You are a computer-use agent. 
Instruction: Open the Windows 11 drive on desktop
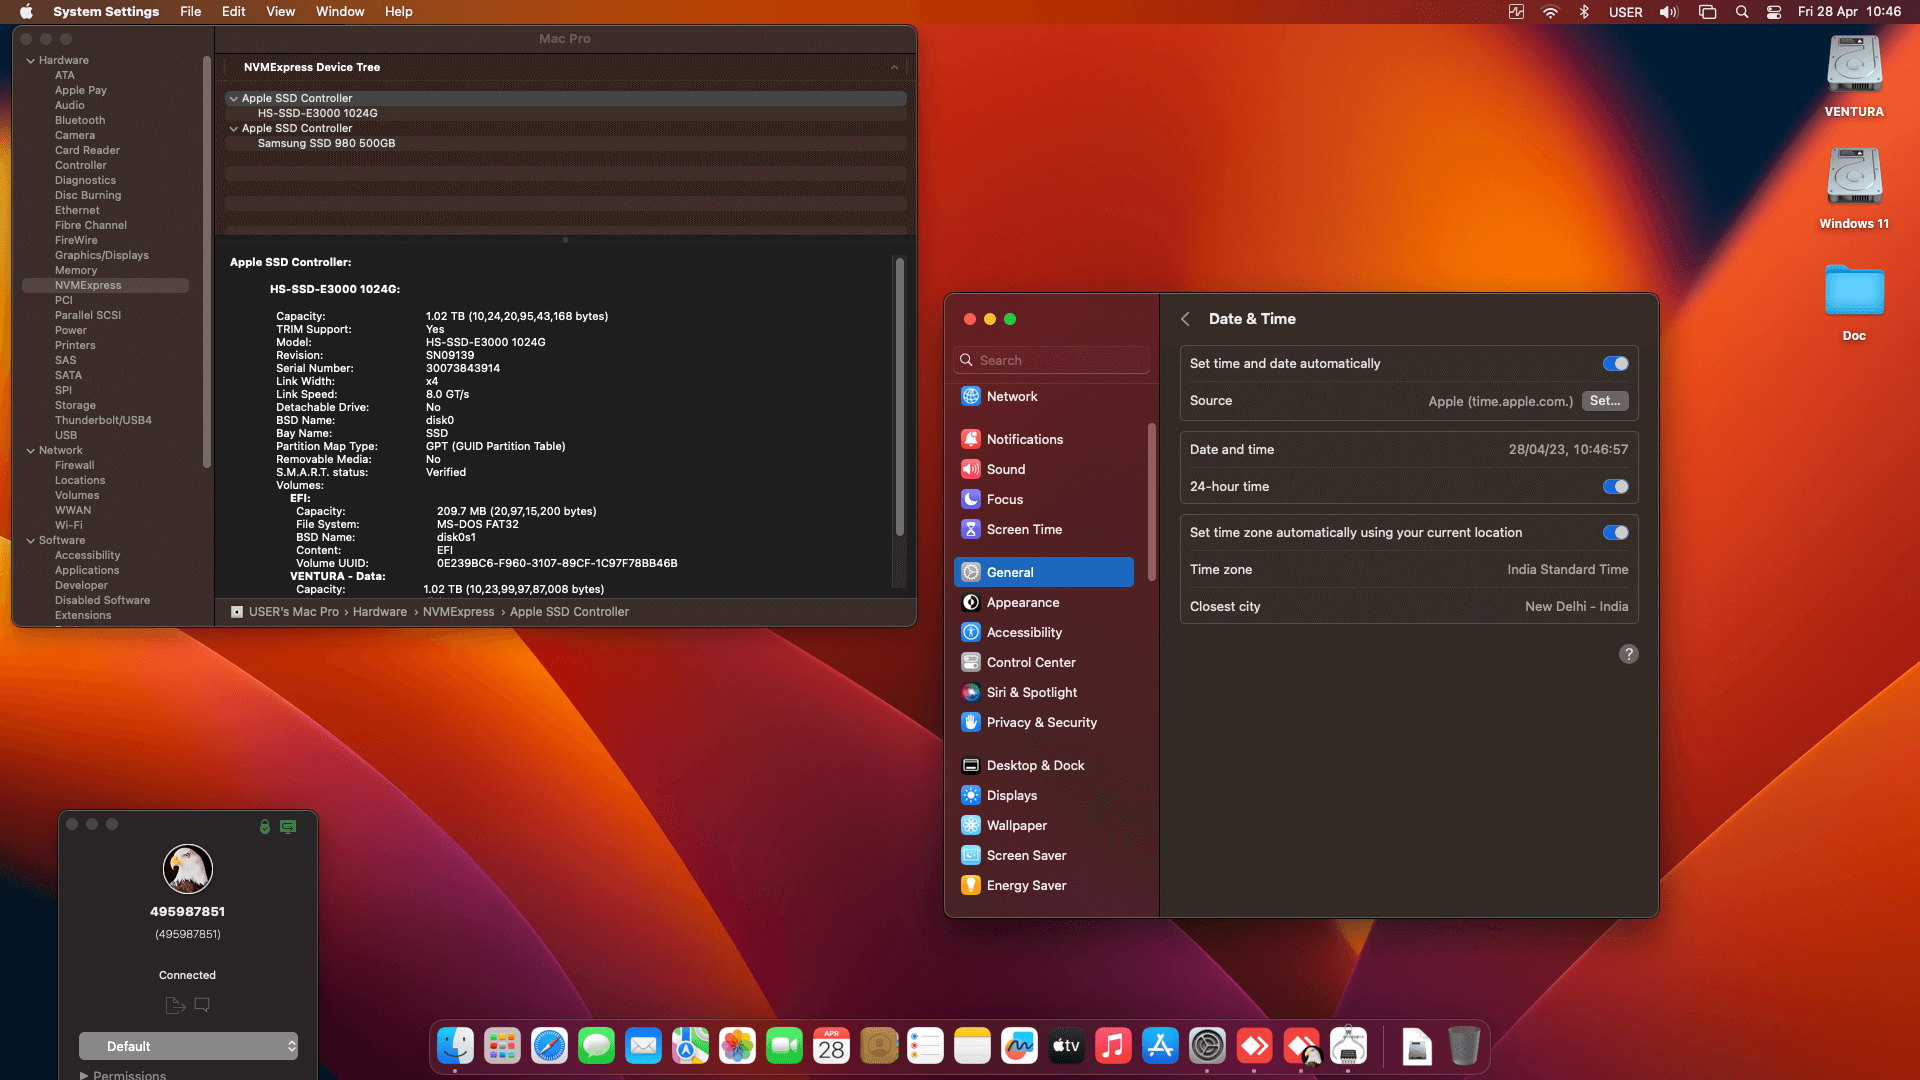[x=1854, y=189]
